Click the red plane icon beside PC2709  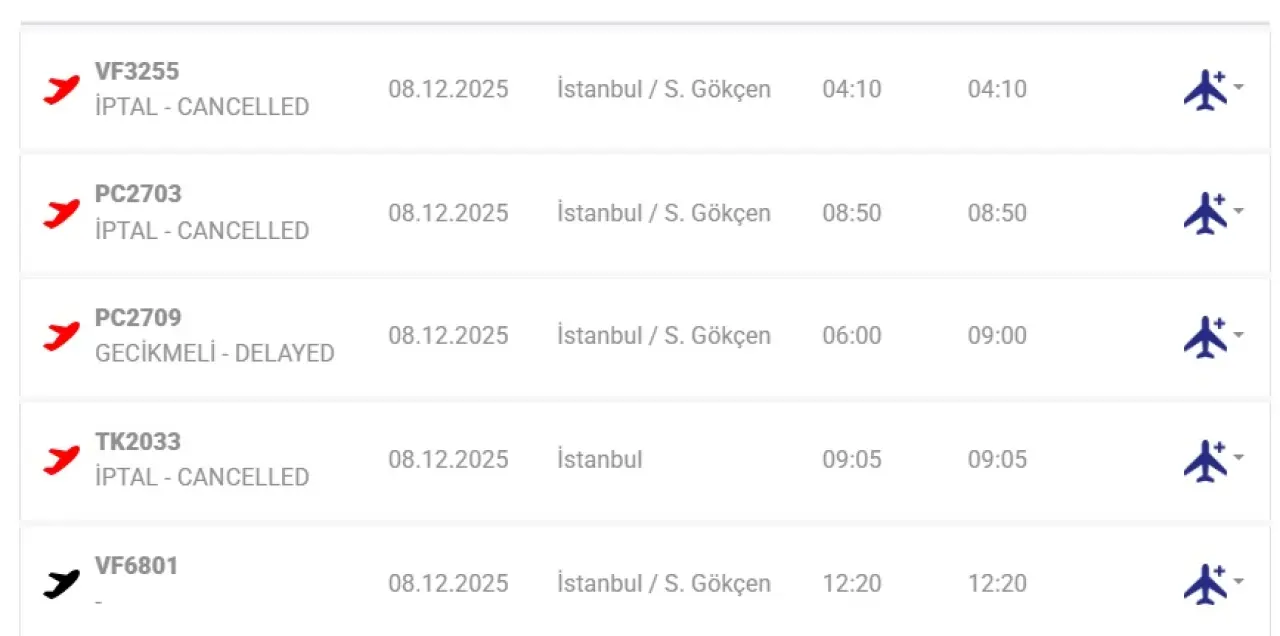61,336
